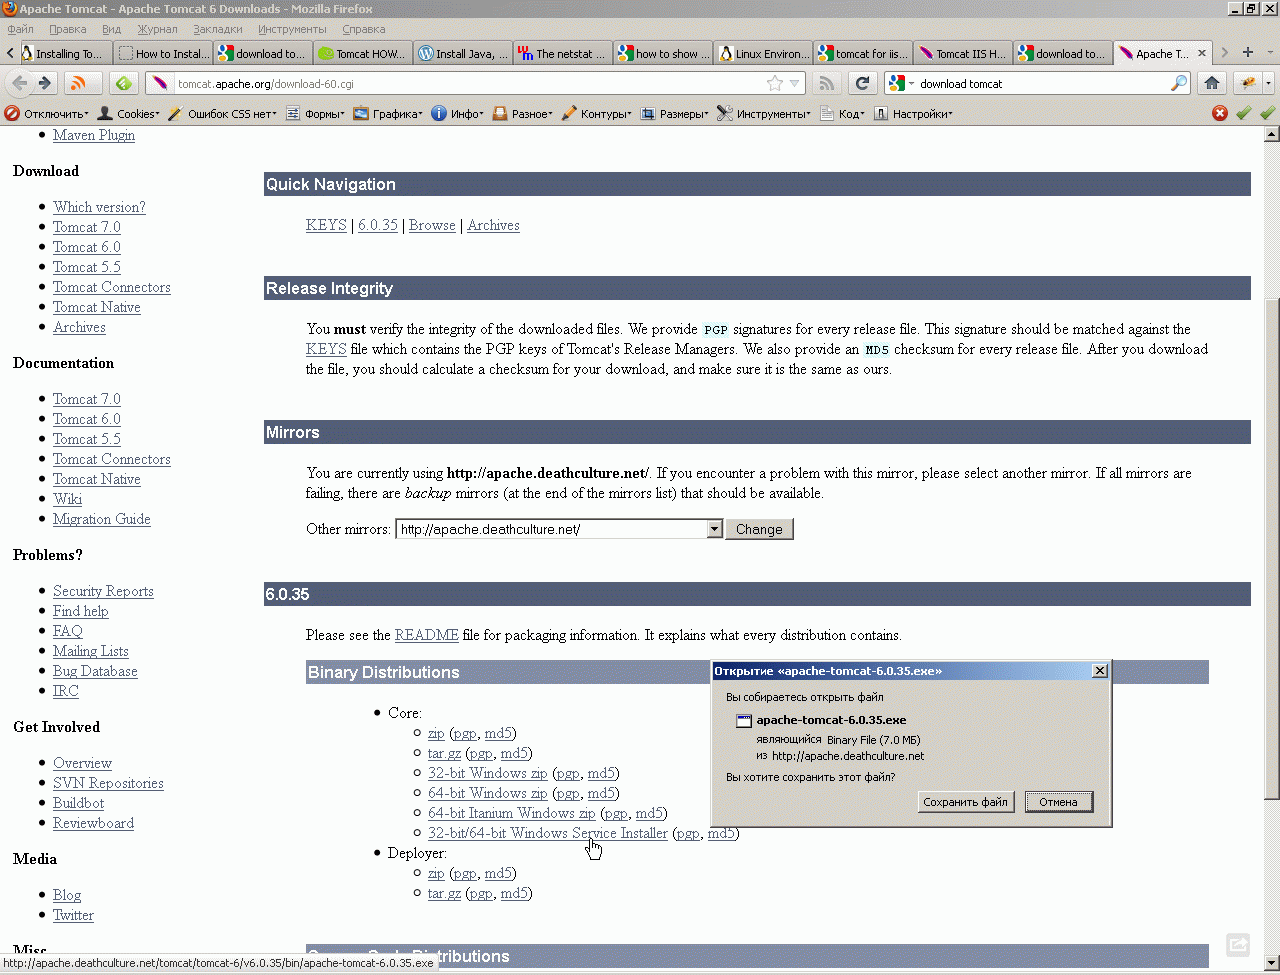Screen dimensions: 1280x975
Task: Expand the Other mirrors dropdown list
Action: 714,529
